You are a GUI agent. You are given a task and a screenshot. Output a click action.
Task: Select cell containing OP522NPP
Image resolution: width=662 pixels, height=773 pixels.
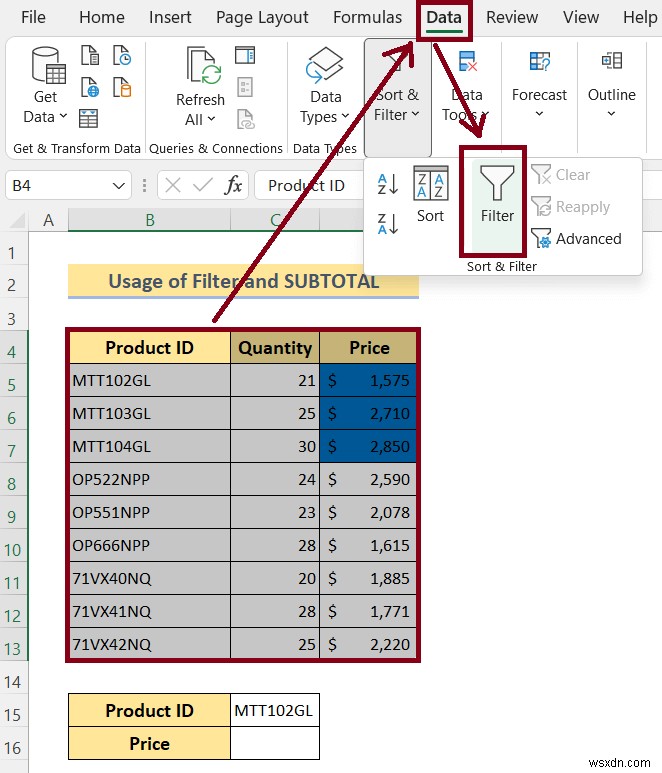pos(149,479)
